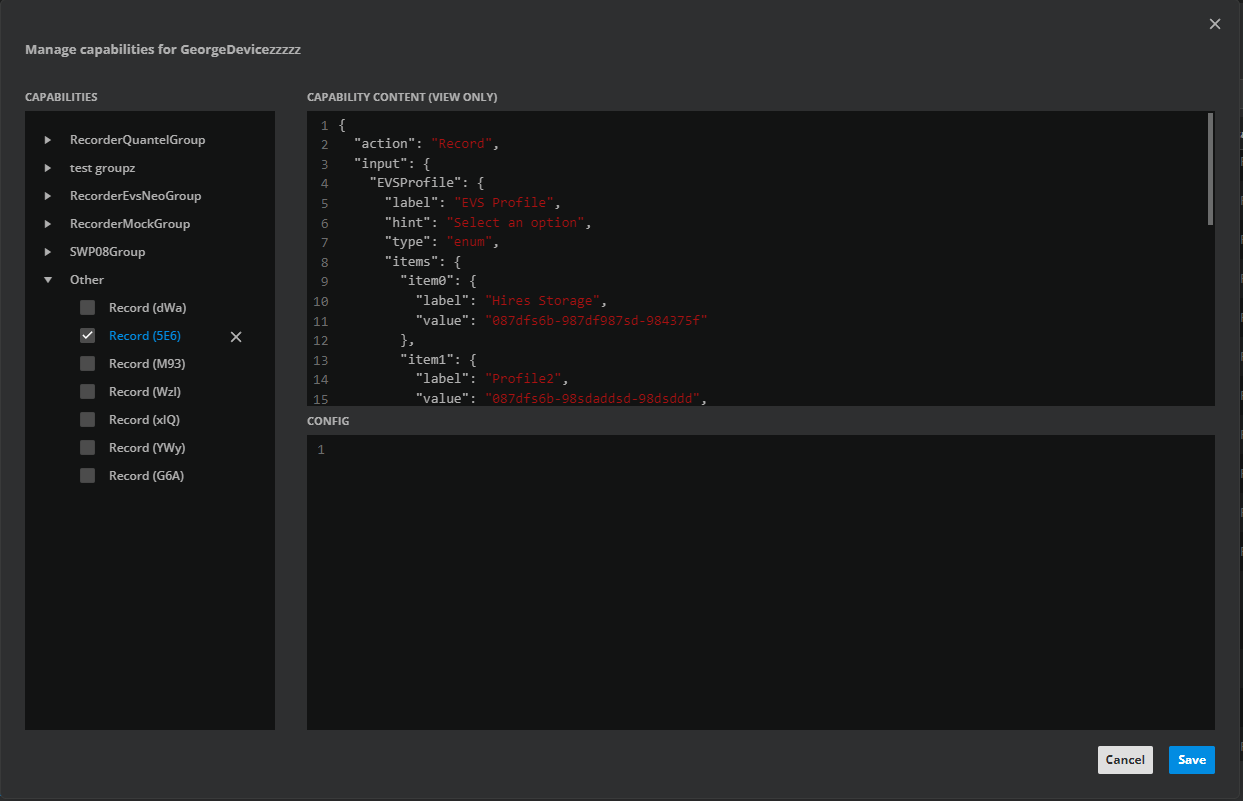Expand the SWP08Group arrow
The image size is (1243, 801).
(x=48, y=252)
